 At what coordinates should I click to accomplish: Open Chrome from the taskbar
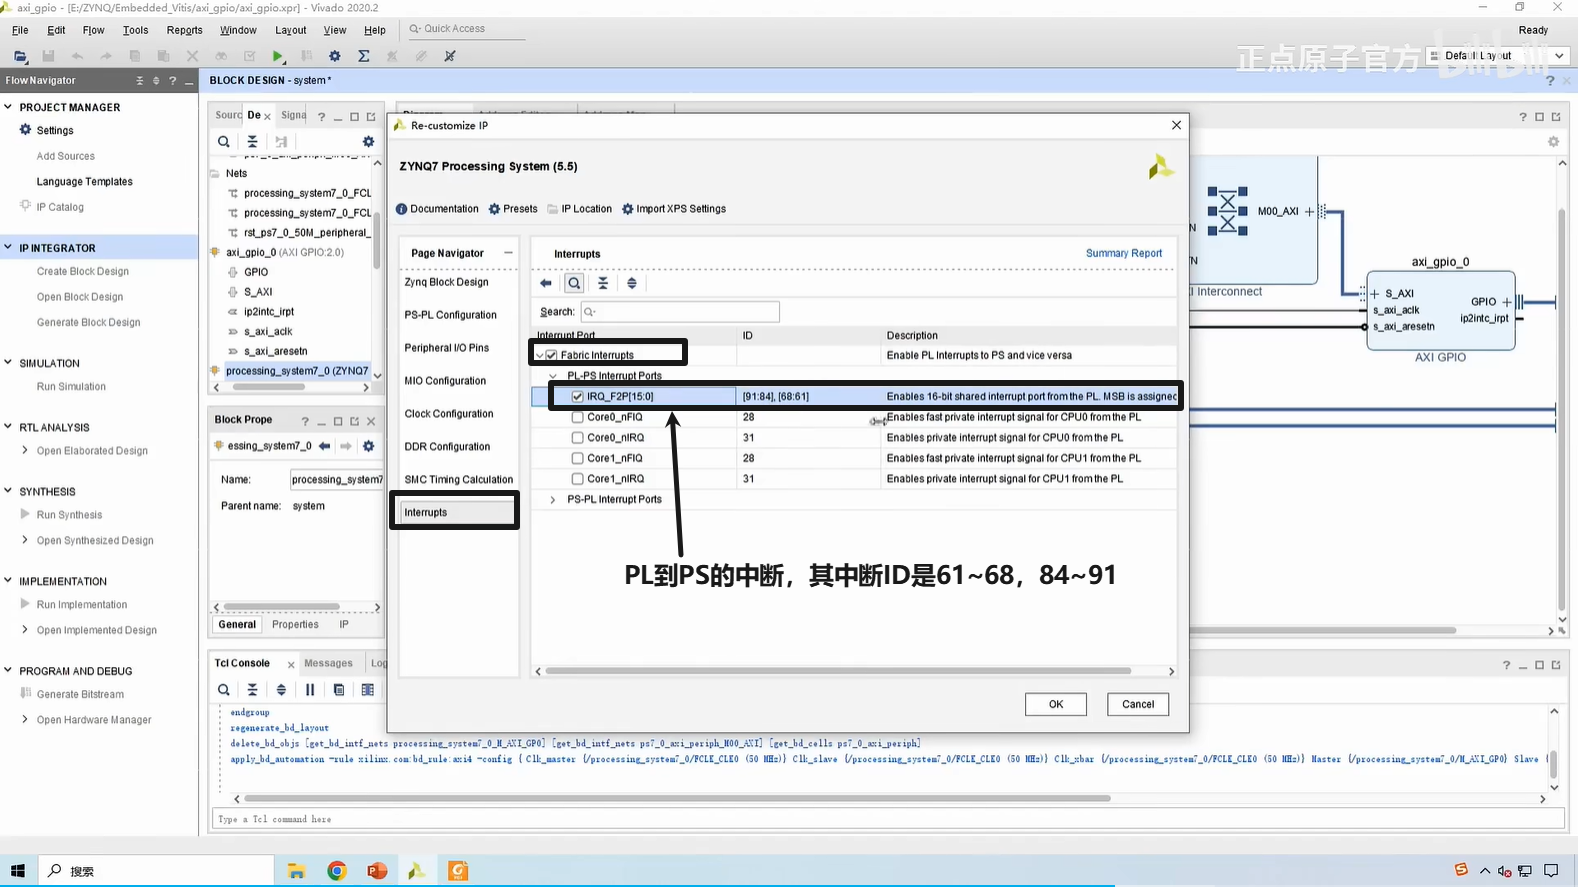pos(337,871)
